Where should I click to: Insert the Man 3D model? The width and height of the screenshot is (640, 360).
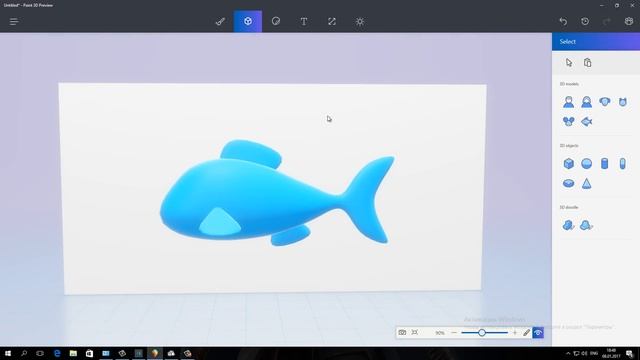569,102
